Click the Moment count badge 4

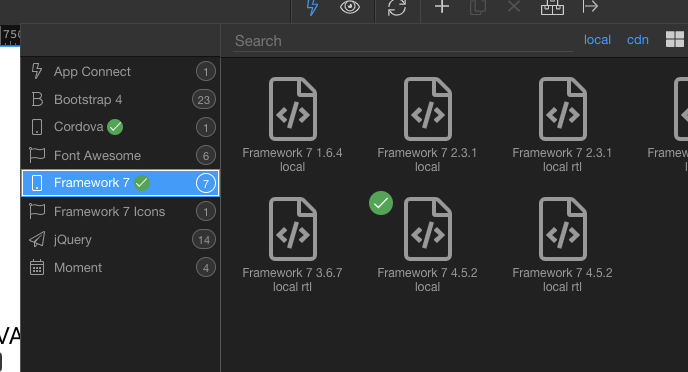206,268
